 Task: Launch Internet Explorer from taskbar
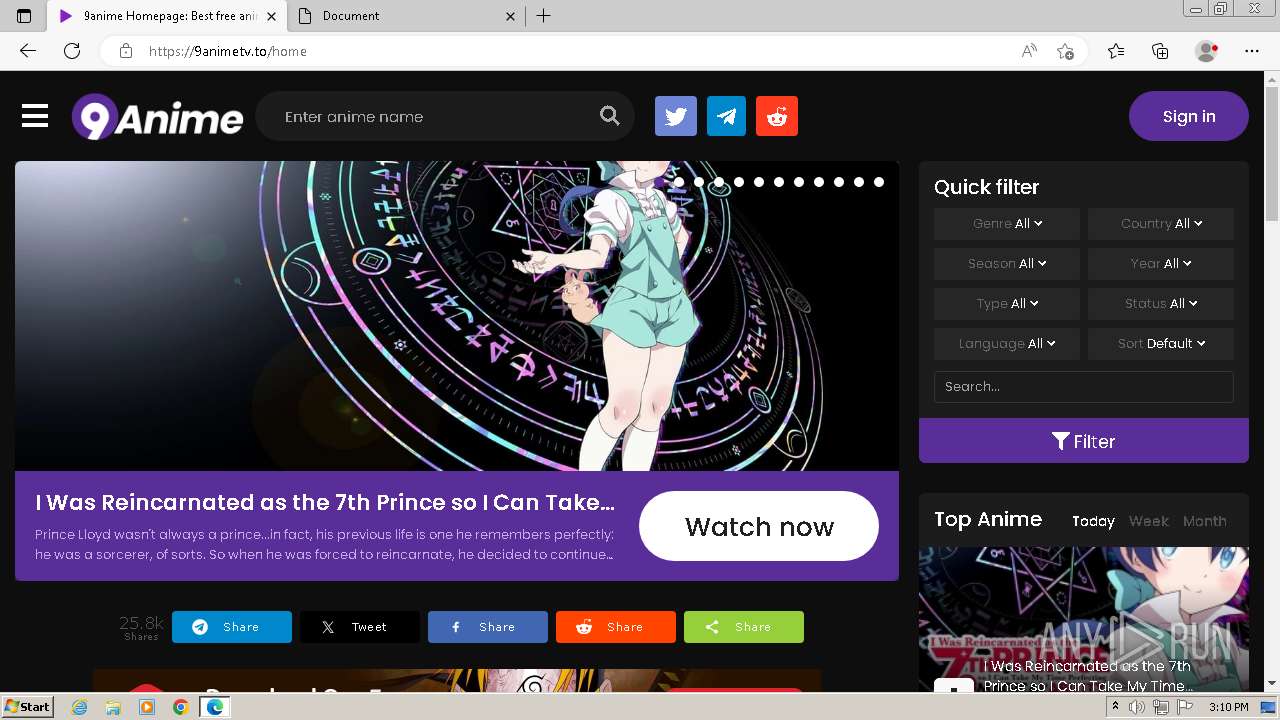point(80,707)
